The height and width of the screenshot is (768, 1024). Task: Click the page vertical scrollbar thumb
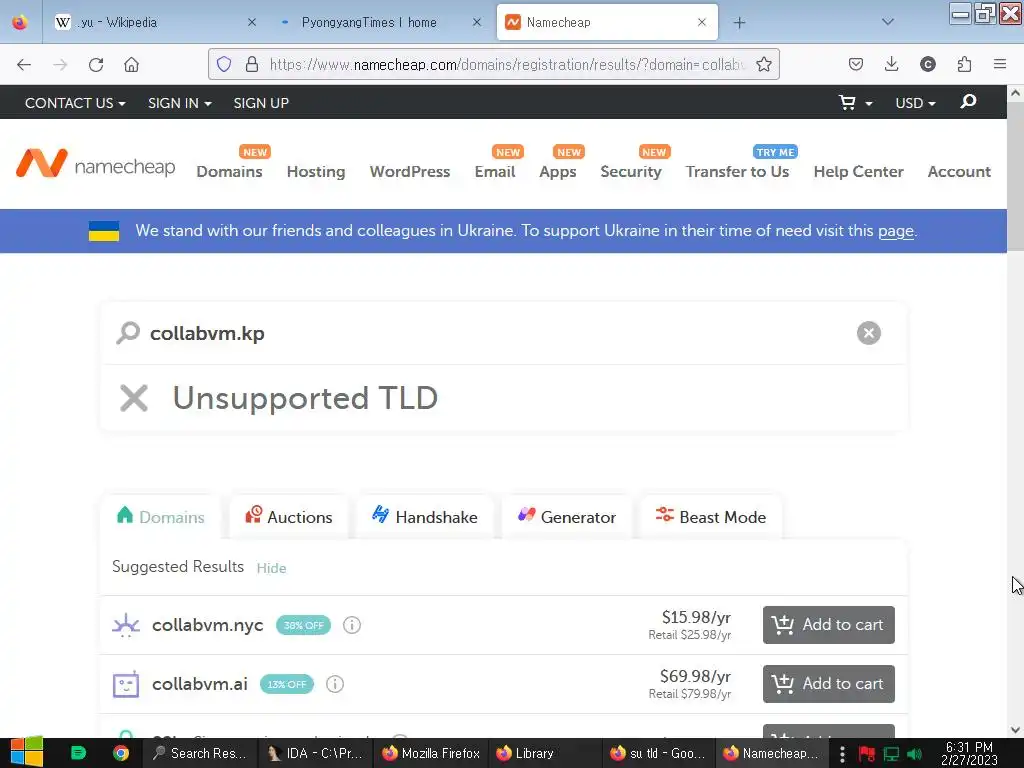1015,176
